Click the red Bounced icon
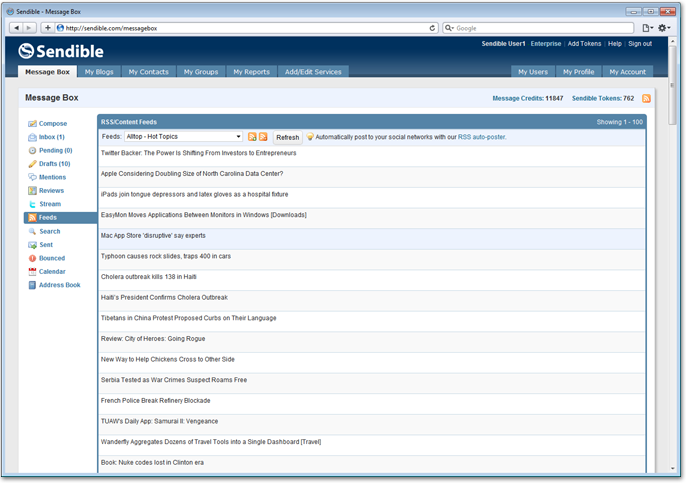 (32, 259)
